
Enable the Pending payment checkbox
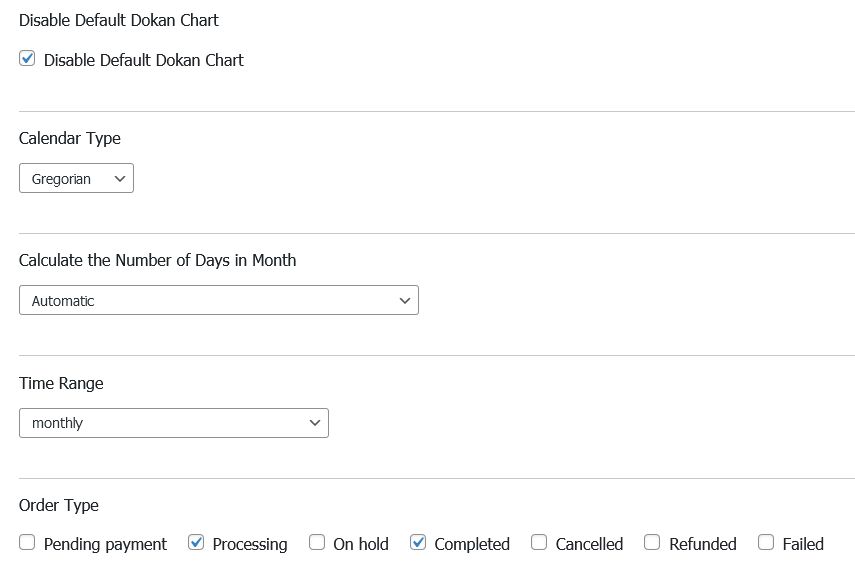pos(27,543)
